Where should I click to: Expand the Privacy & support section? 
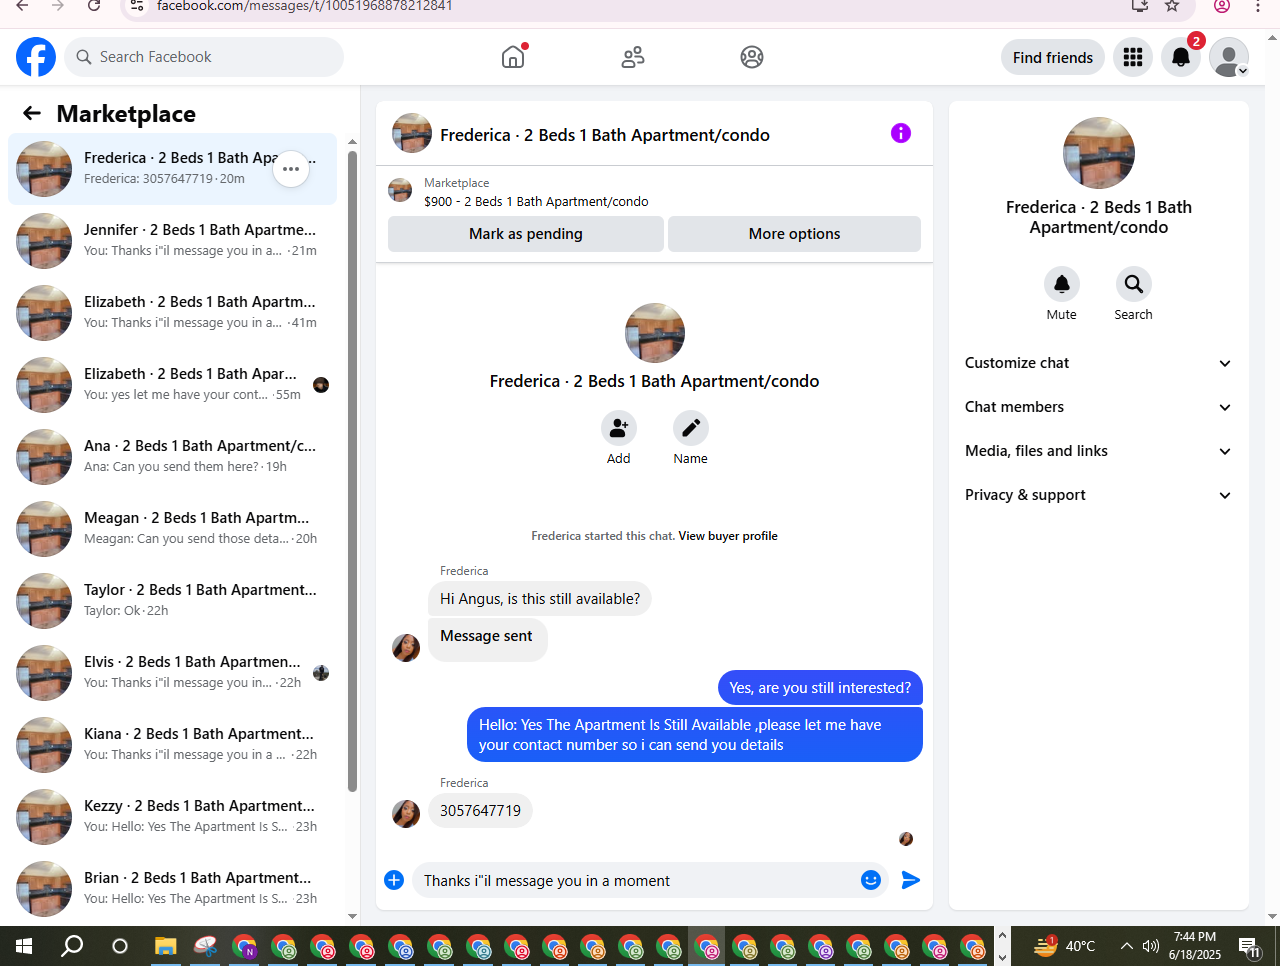(1099, 495)
